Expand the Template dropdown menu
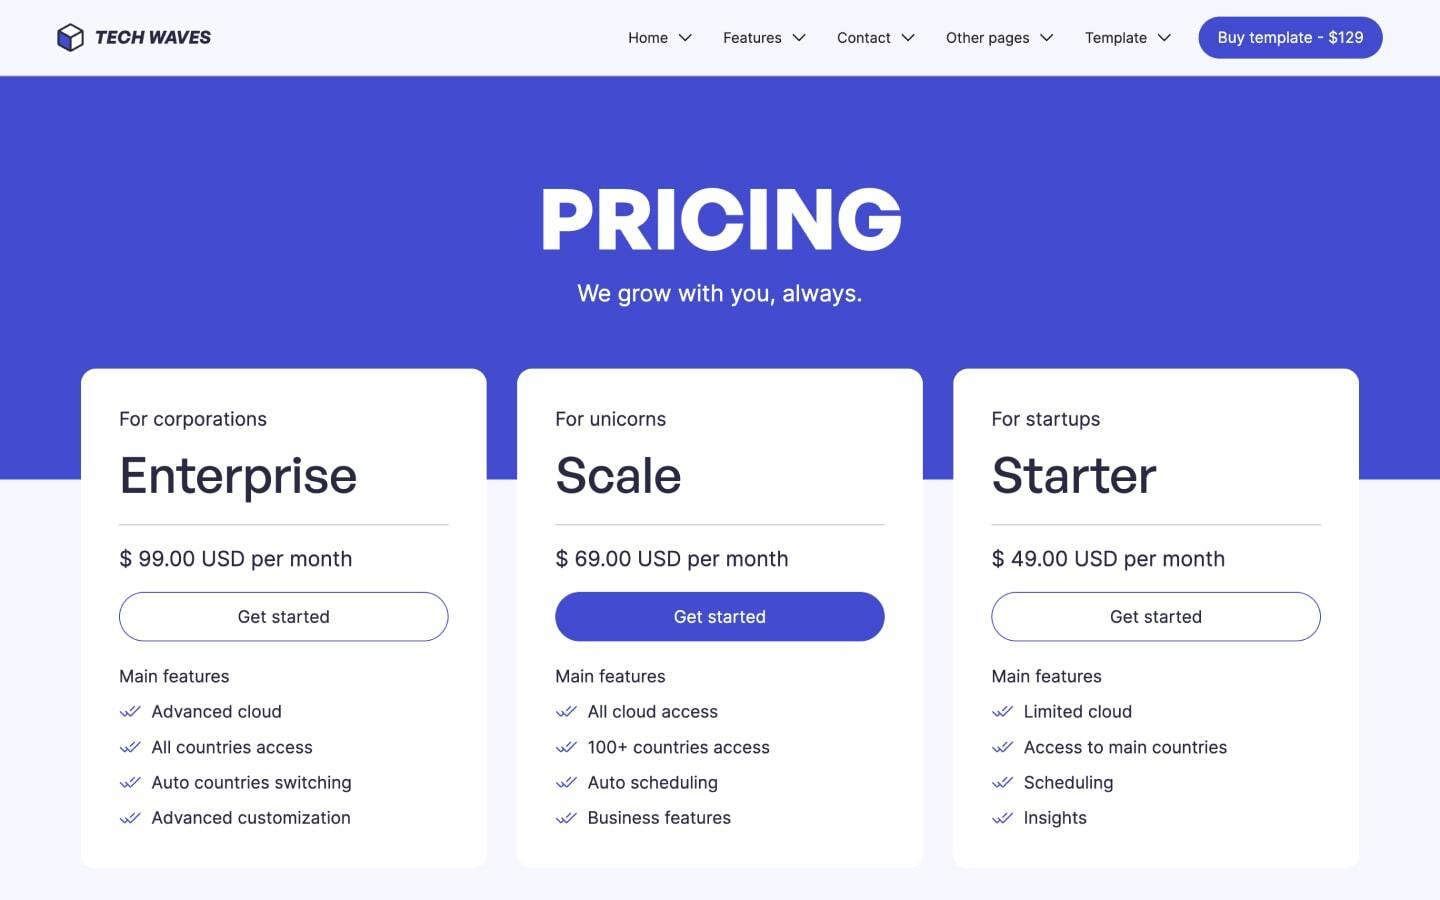The height and width of the screenshot is (900, 1440). pyautogui.click(x=1126, y=37)
